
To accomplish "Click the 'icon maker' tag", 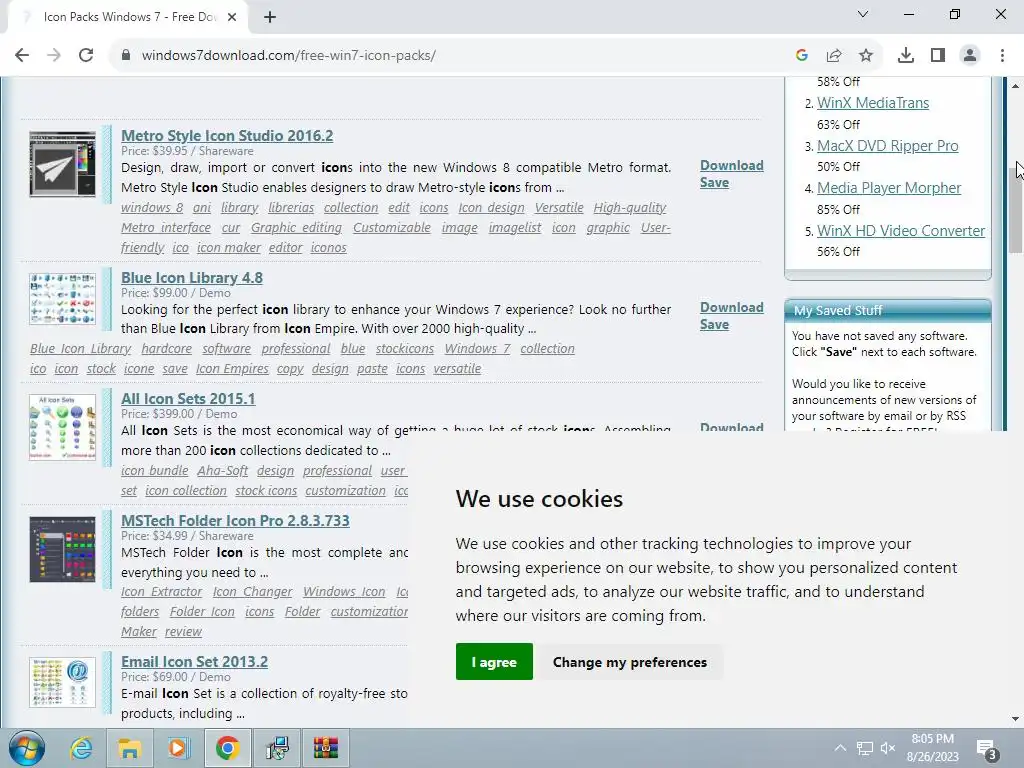I will coord(229,248).
